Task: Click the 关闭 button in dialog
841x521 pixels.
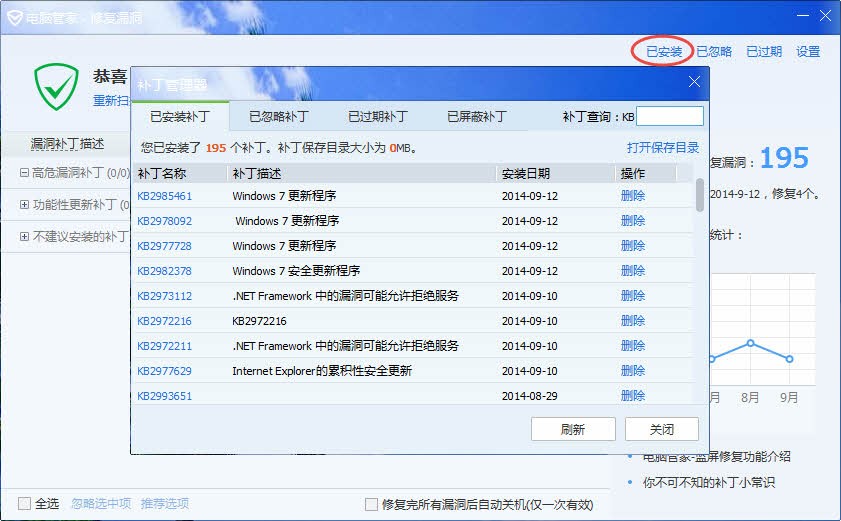Action: pos(661,429)
